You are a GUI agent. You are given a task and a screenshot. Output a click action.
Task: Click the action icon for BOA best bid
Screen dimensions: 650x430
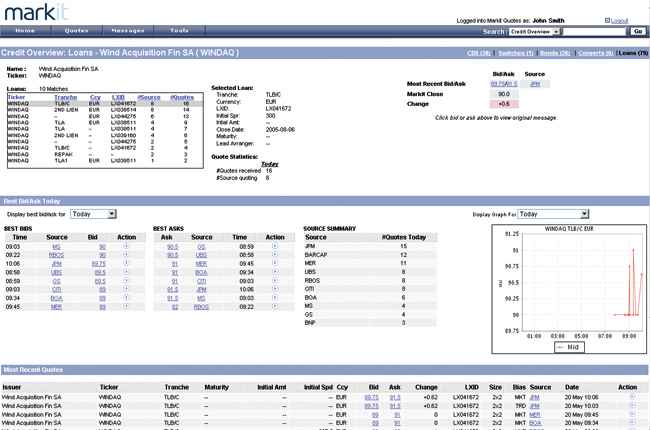point(126,298)
